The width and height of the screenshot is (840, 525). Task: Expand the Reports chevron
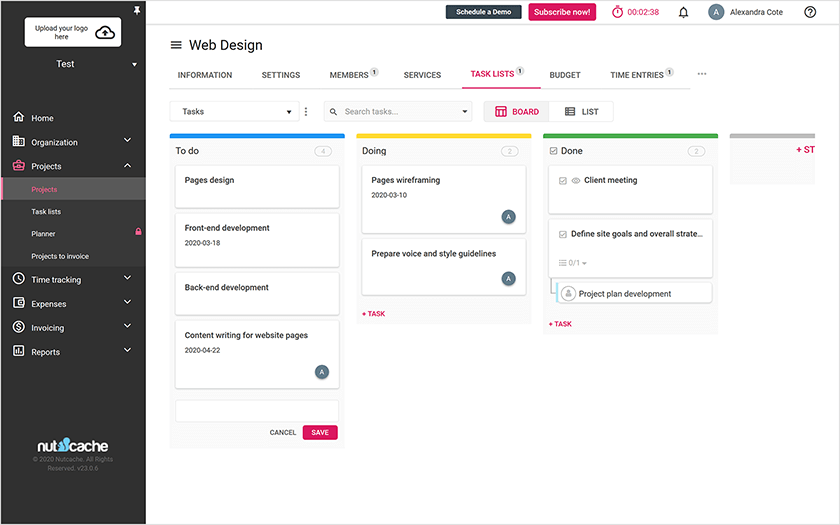tap(128, 350)
